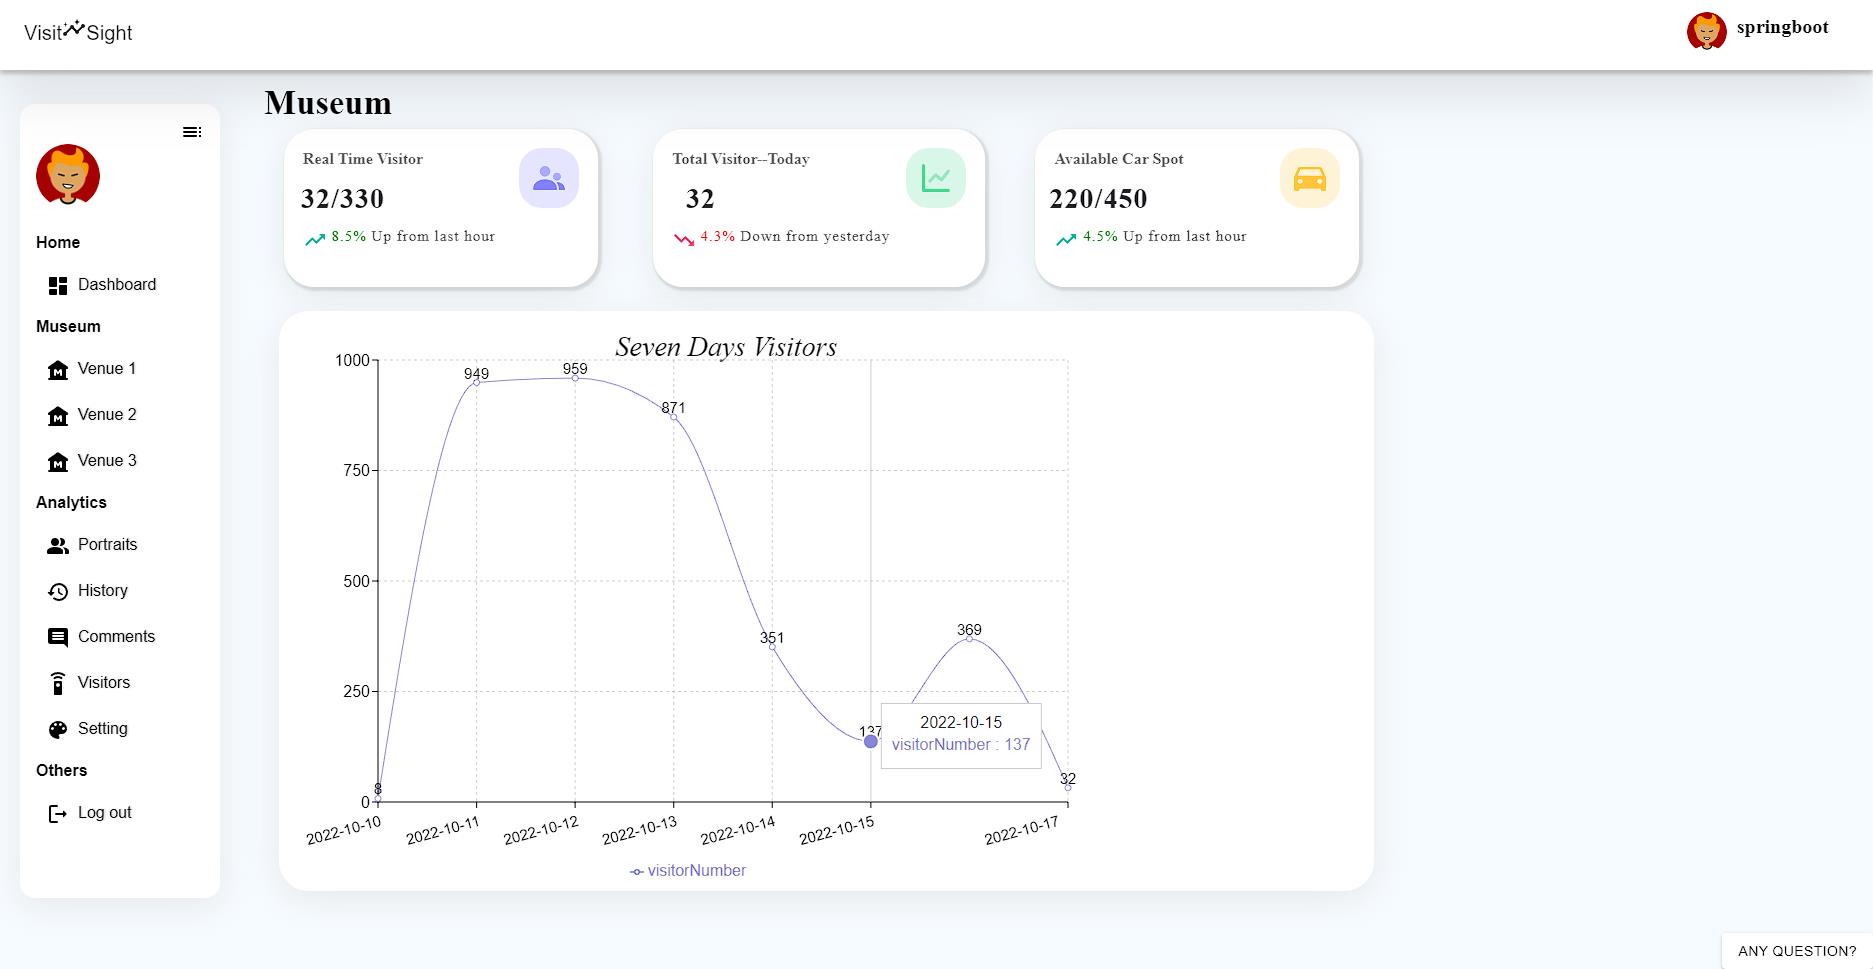This screenshot has width=1873, height=969.
Task: Click Log out in the sidebar
Action: coord(104,812)
